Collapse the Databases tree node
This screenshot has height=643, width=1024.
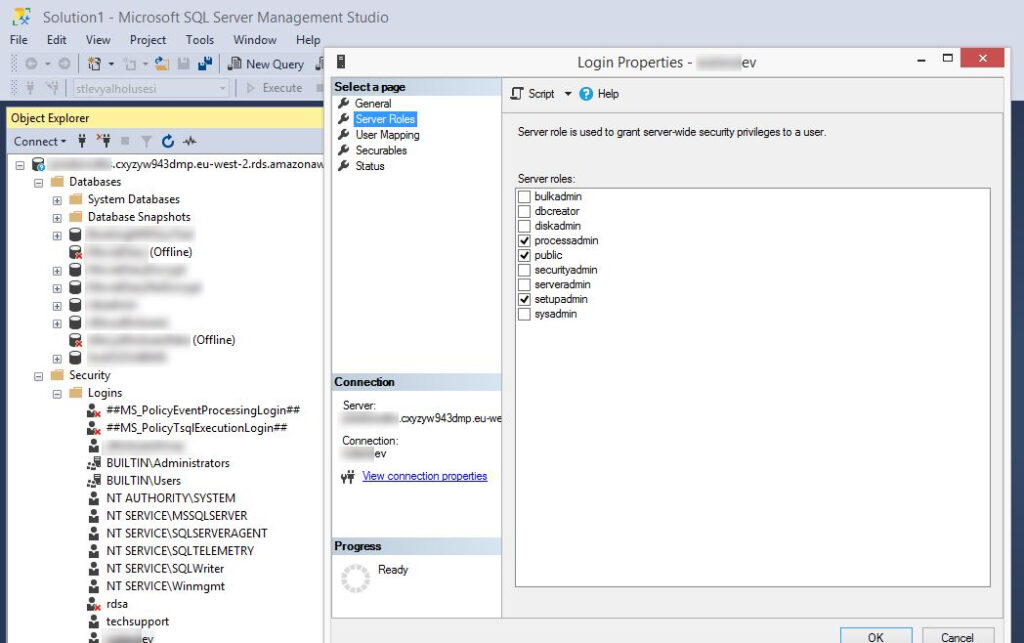point(39,183)
